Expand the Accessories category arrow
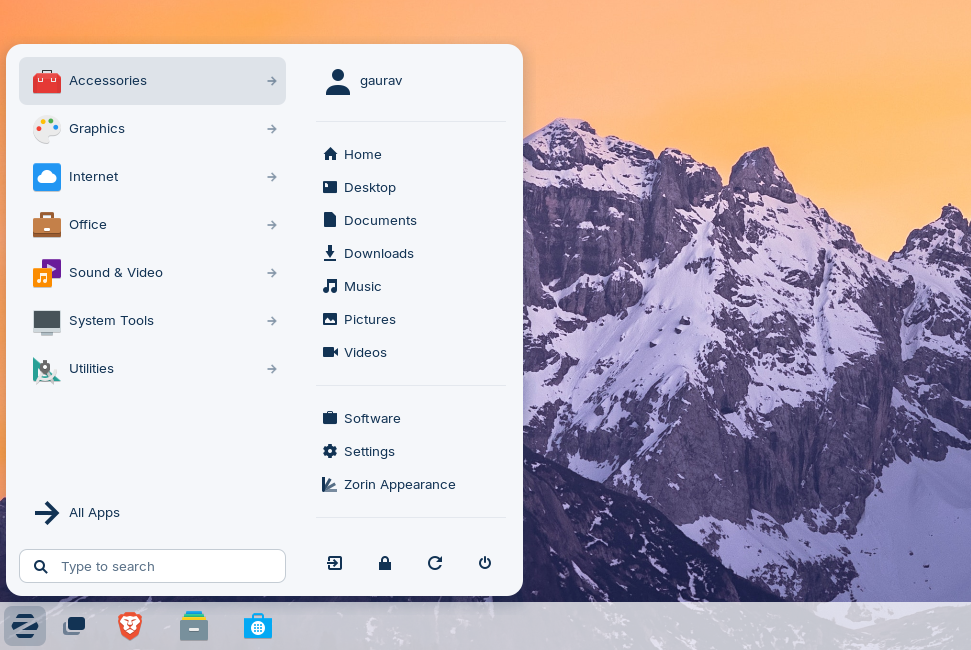This screenshot has height=650, width=971. click(272, 81)
